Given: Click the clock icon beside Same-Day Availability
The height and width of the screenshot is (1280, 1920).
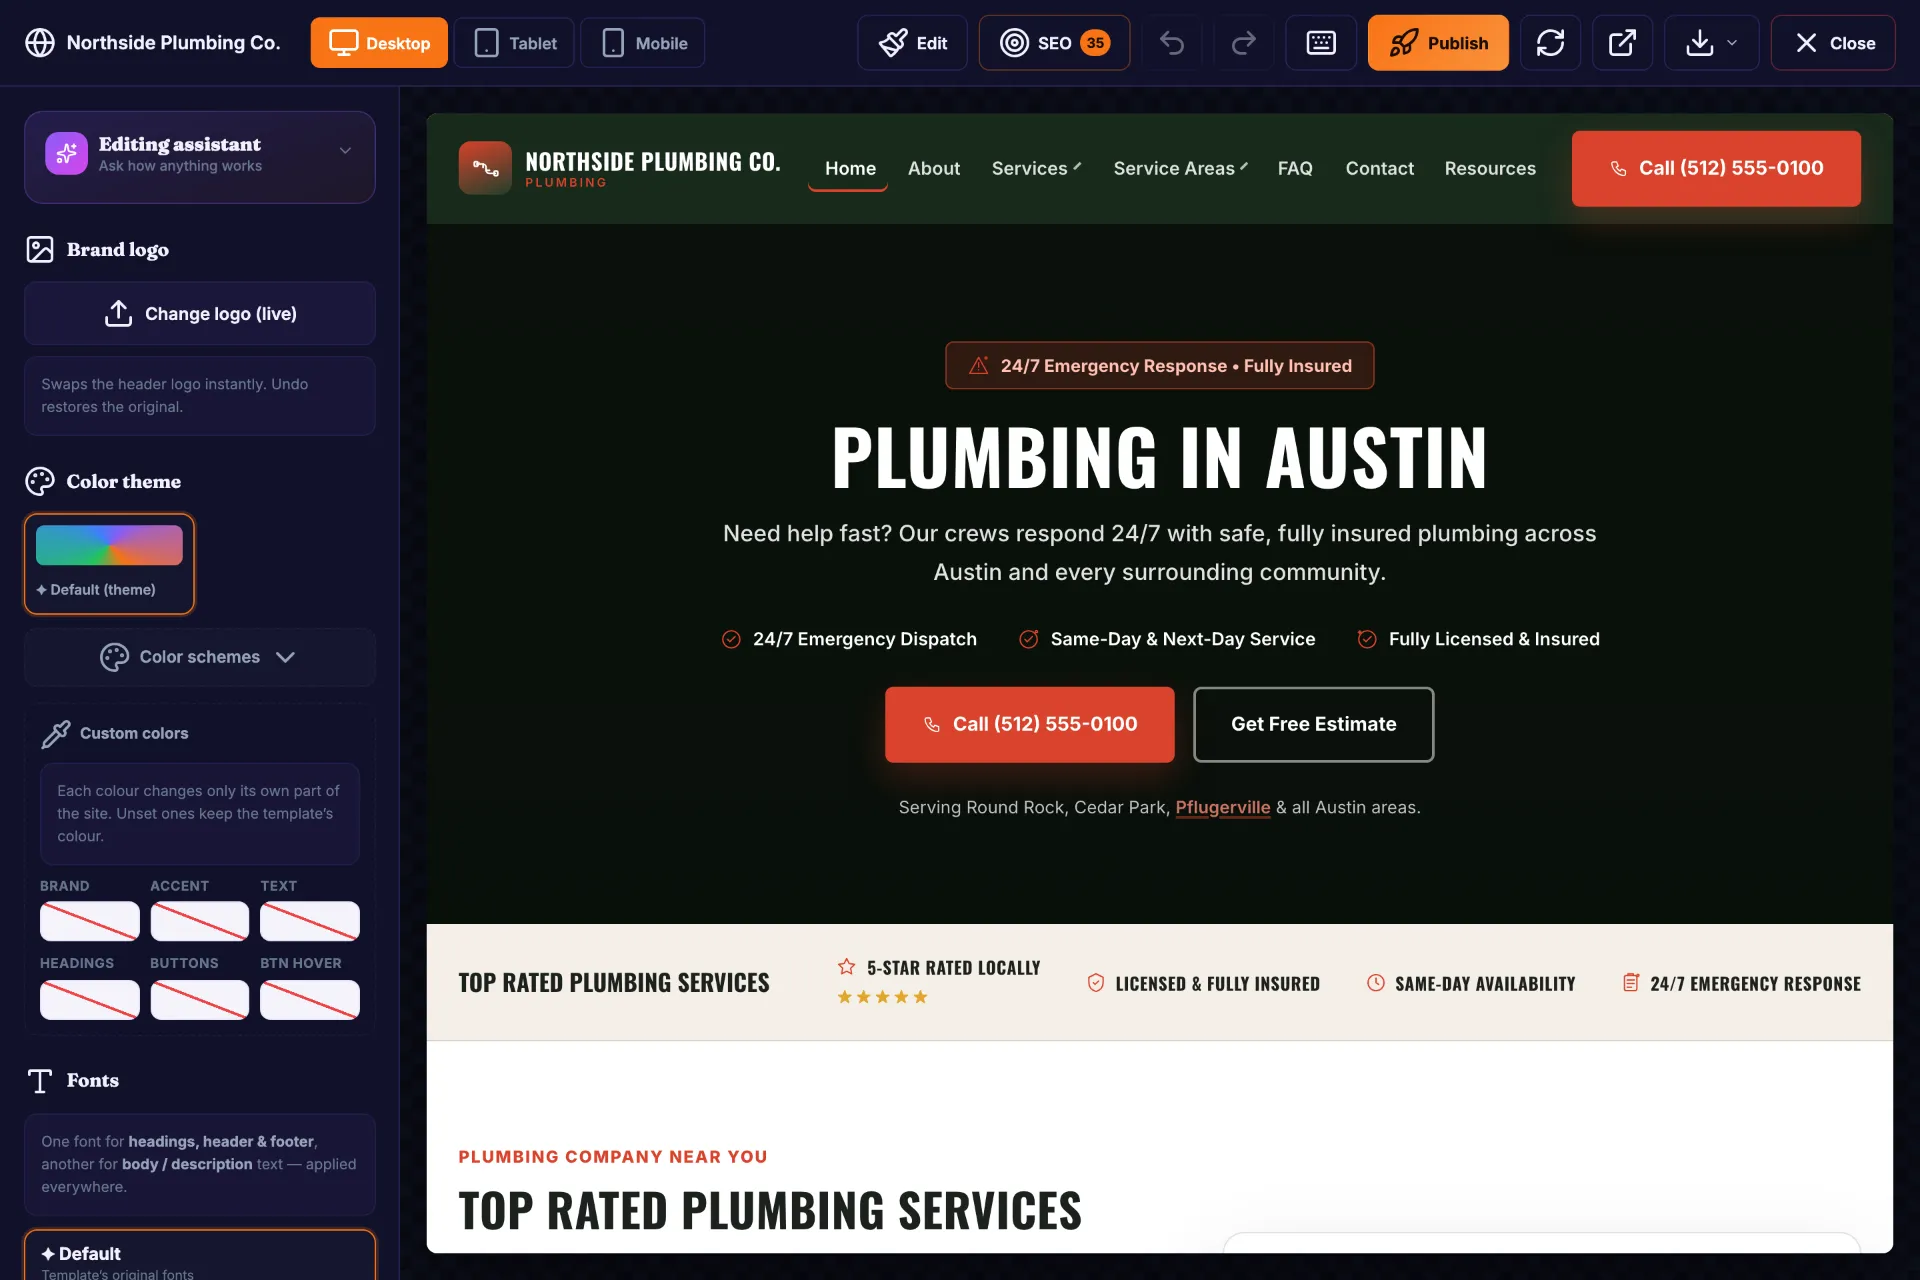Looking at the screenshot, I should click(1376, 983).
